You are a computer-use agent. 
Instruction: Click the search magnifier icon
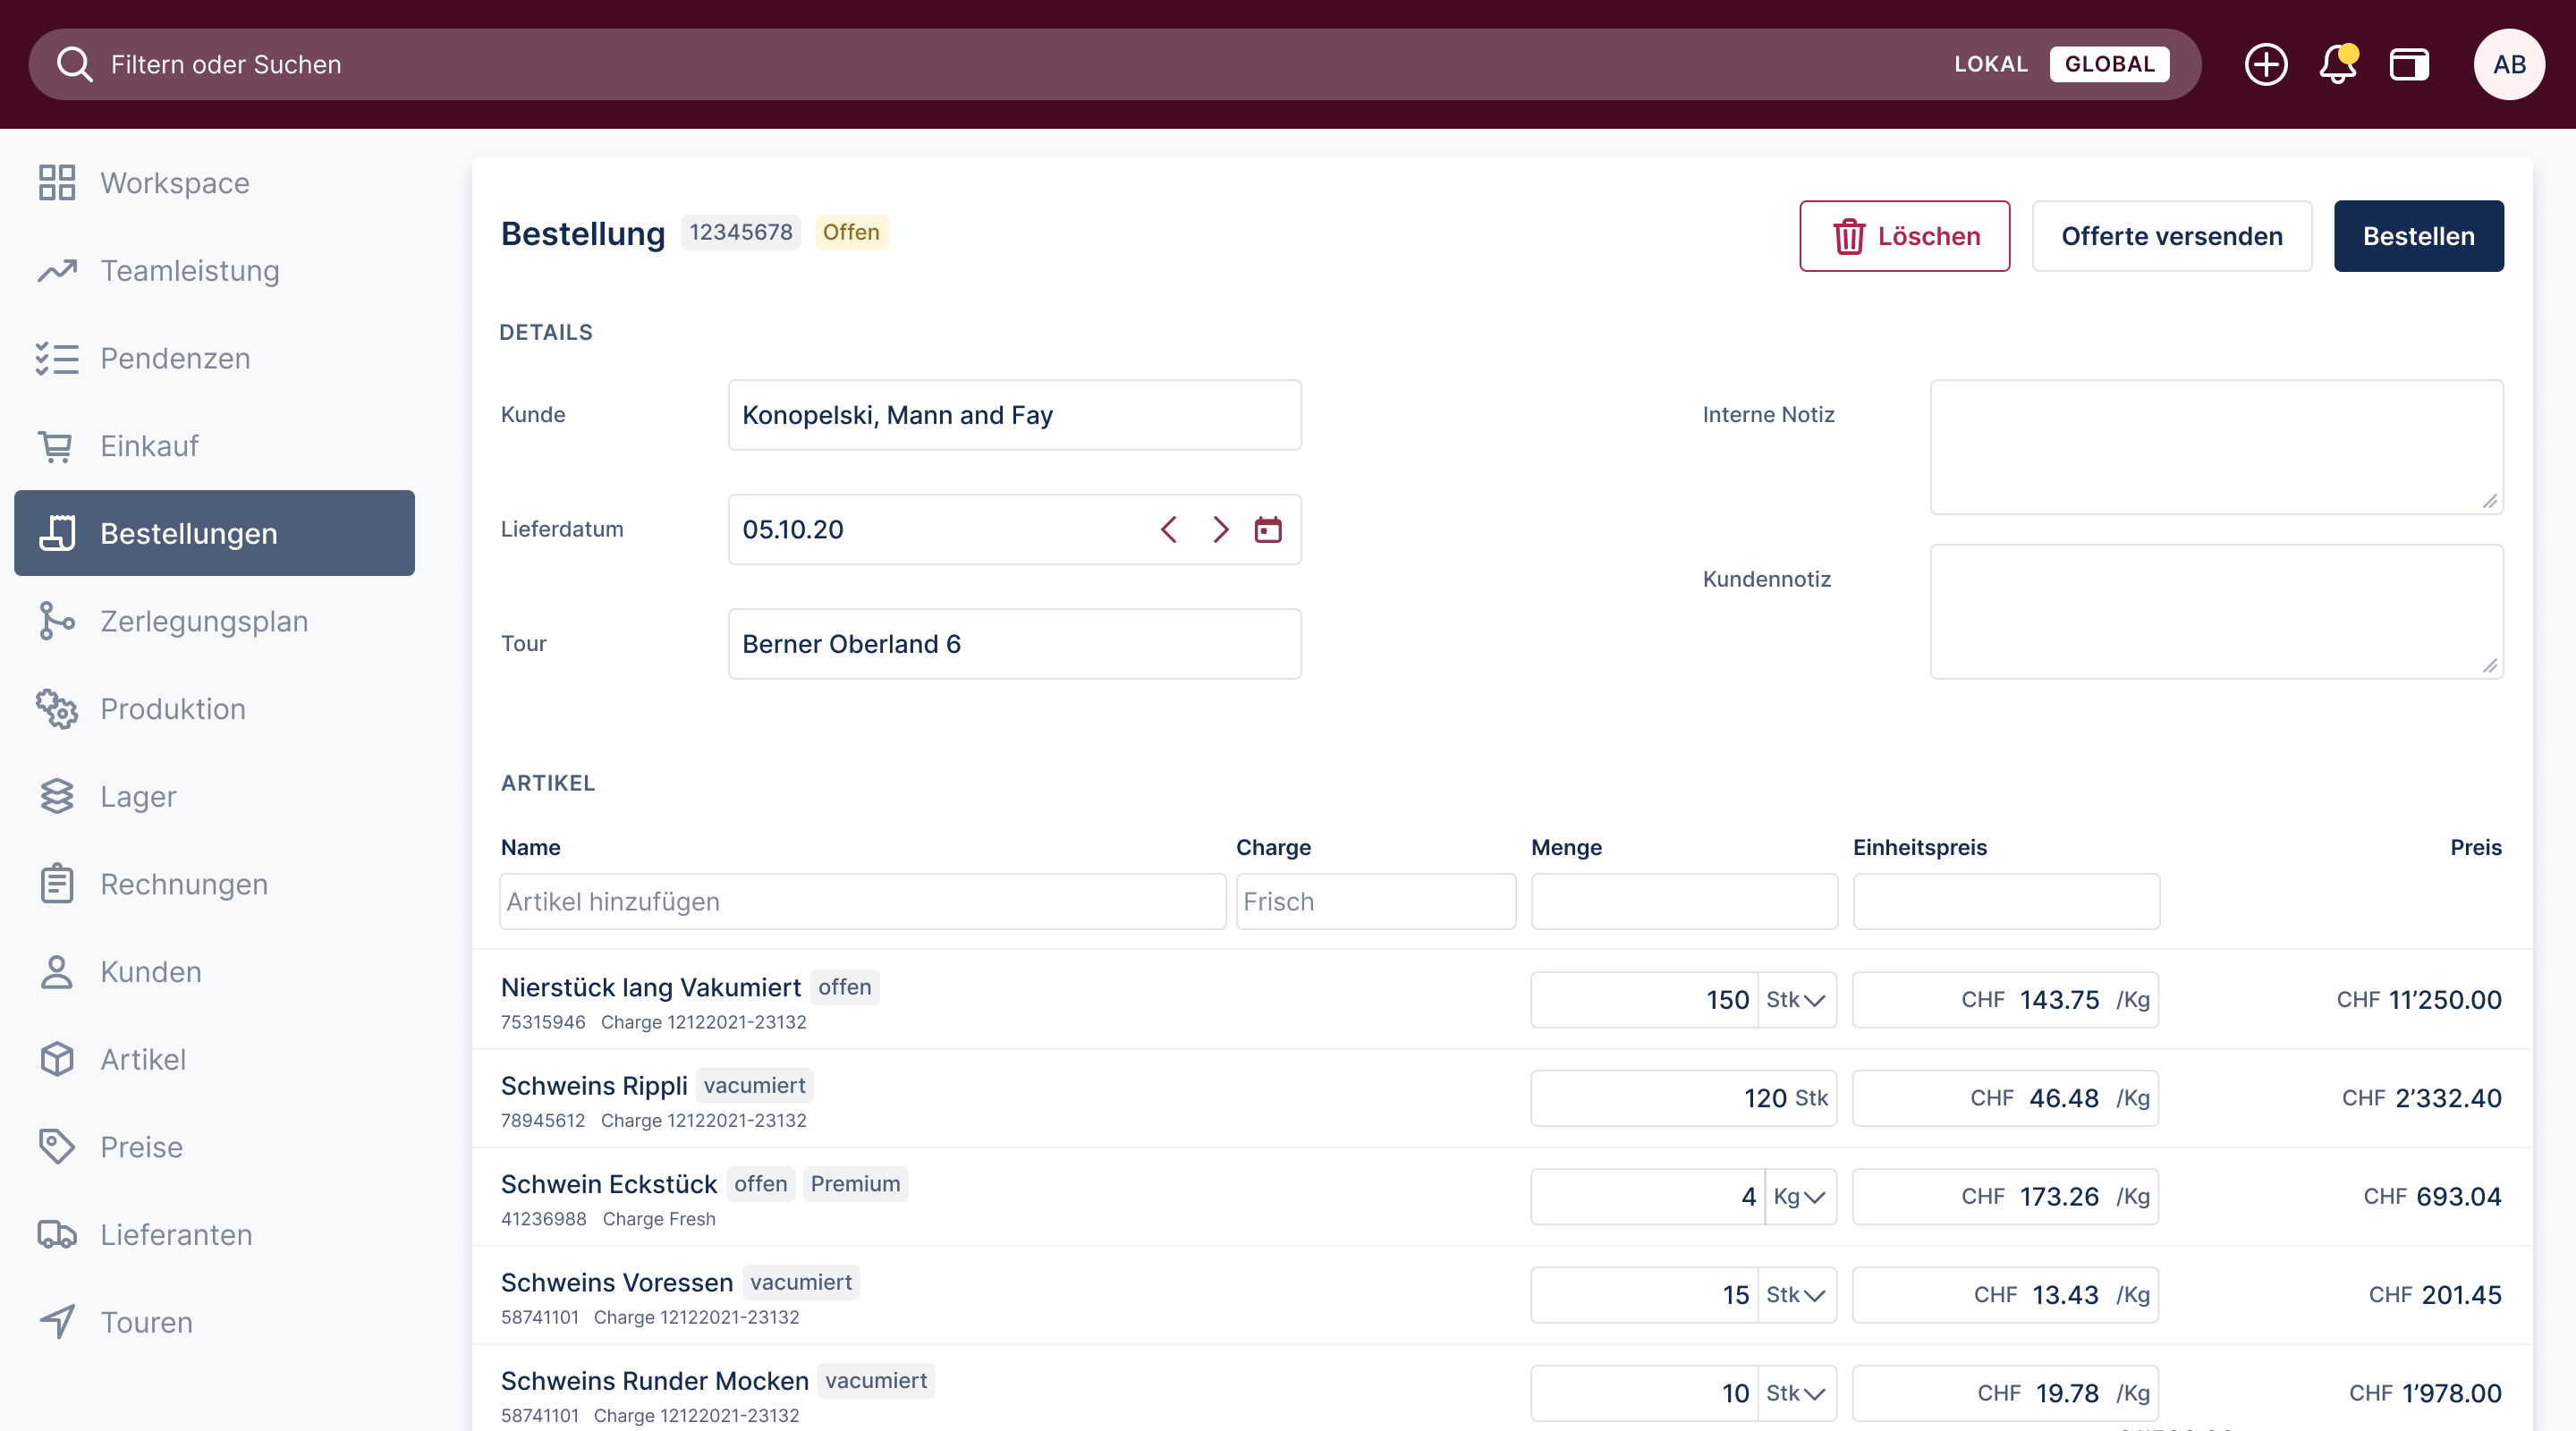click(x=75, y=64)
